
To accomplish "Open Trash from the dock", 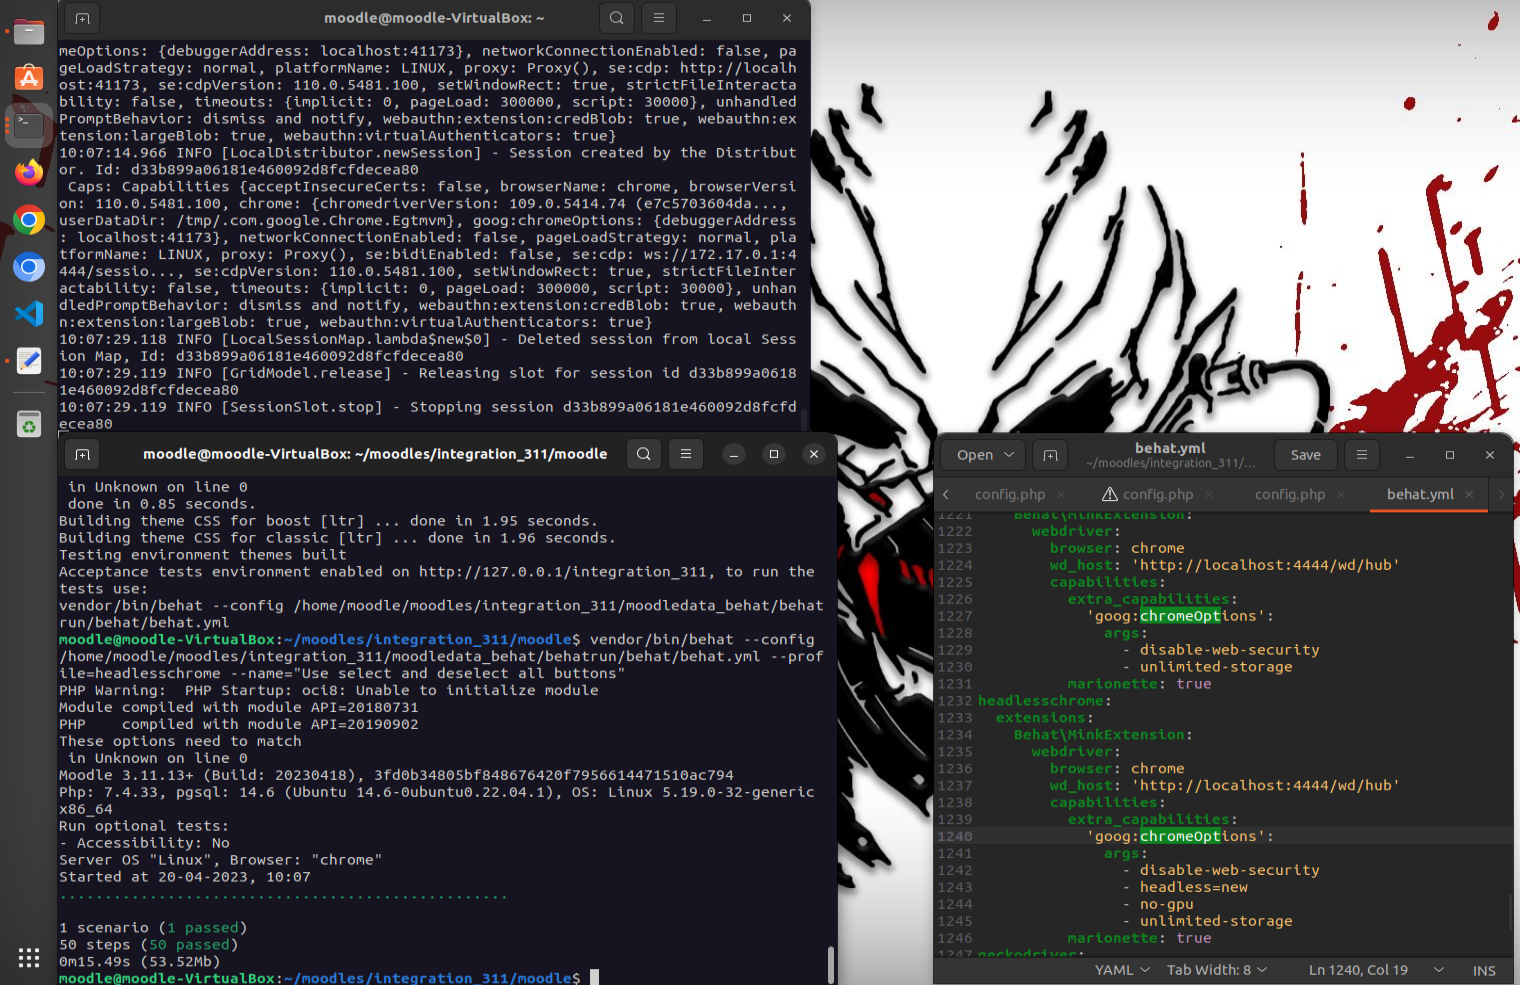I will coord(29,425).
